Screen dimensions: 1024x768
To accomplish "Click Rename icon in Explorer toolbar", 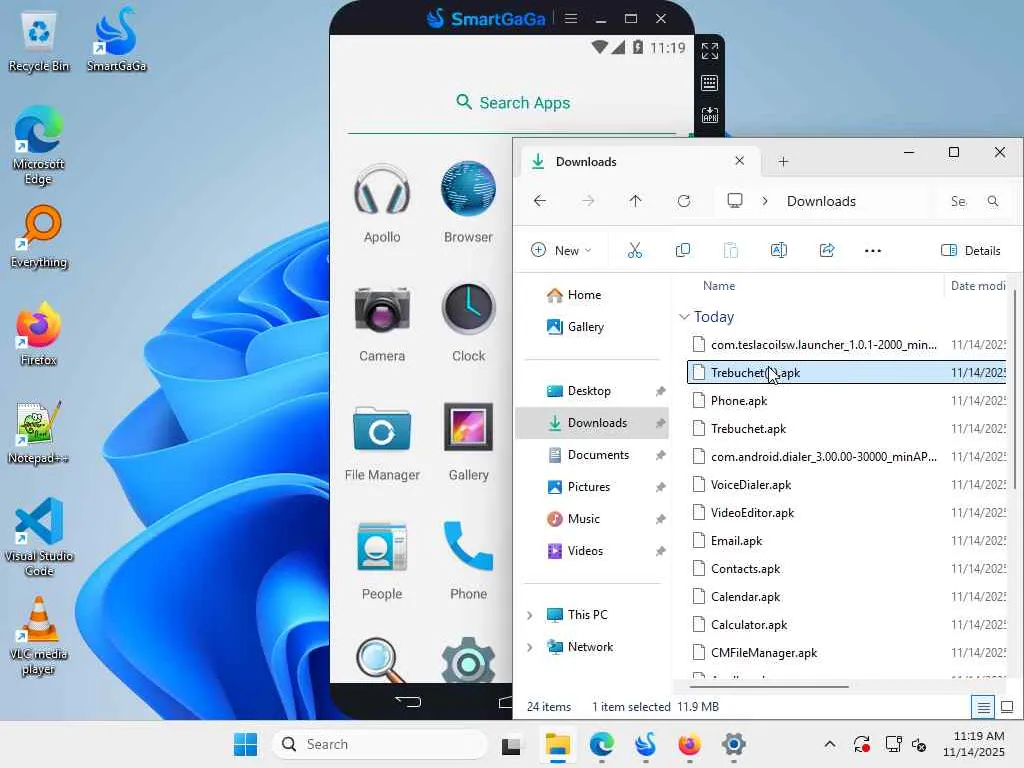I will (778, 250).
